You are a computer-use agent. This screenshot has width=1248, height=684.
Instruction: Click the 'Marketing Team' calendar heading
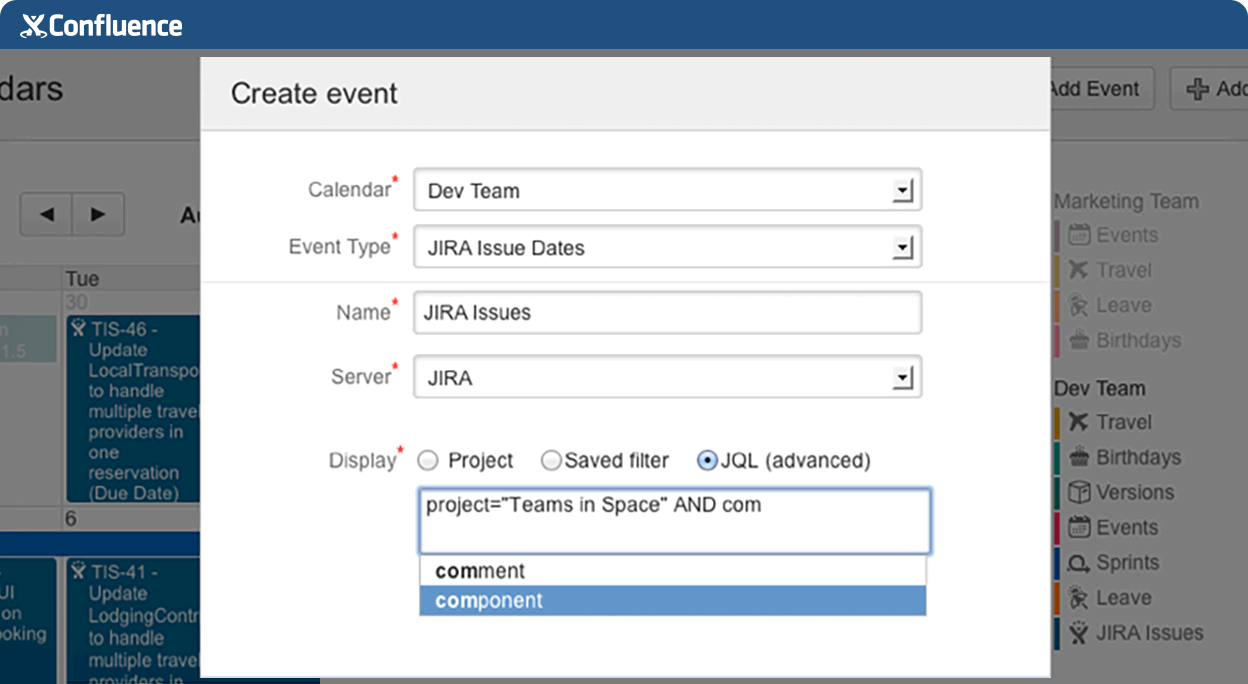coord(1126,201)
